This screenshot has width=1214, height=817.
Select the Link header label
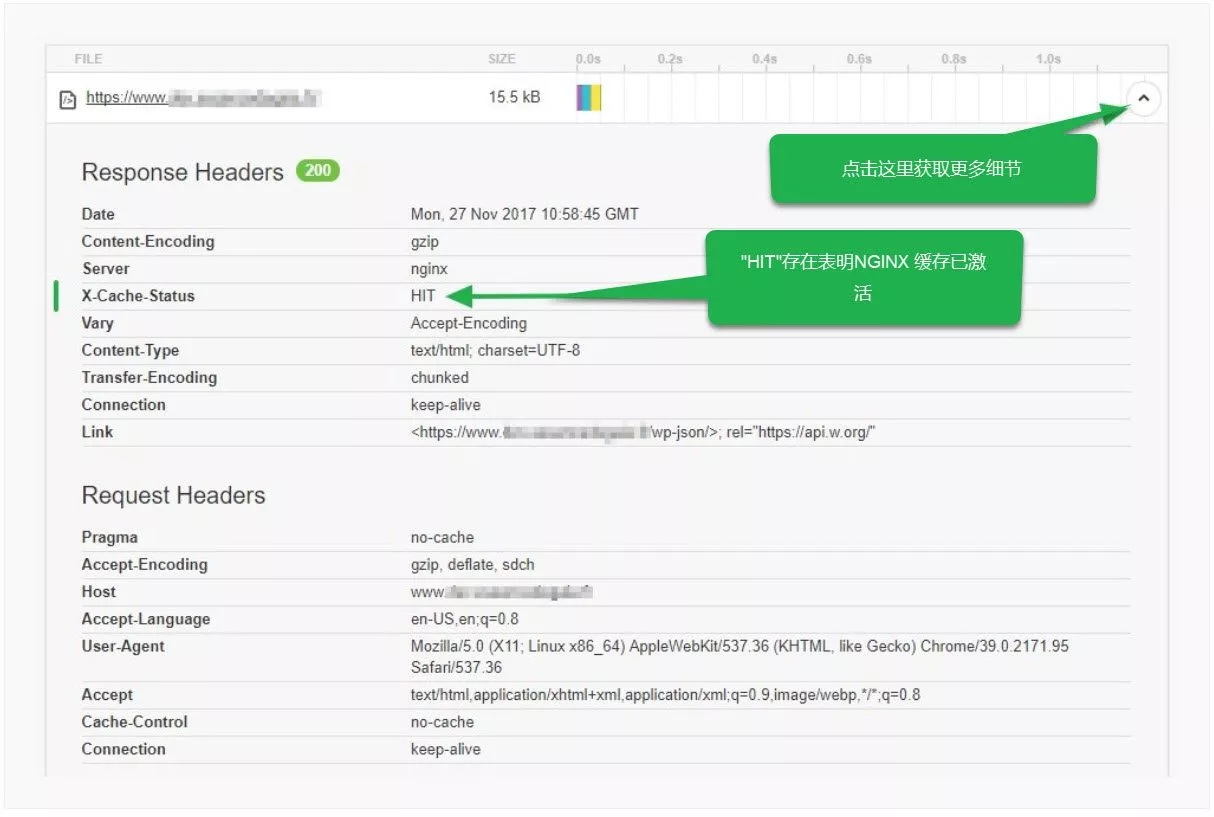click(x=98, y=431)
